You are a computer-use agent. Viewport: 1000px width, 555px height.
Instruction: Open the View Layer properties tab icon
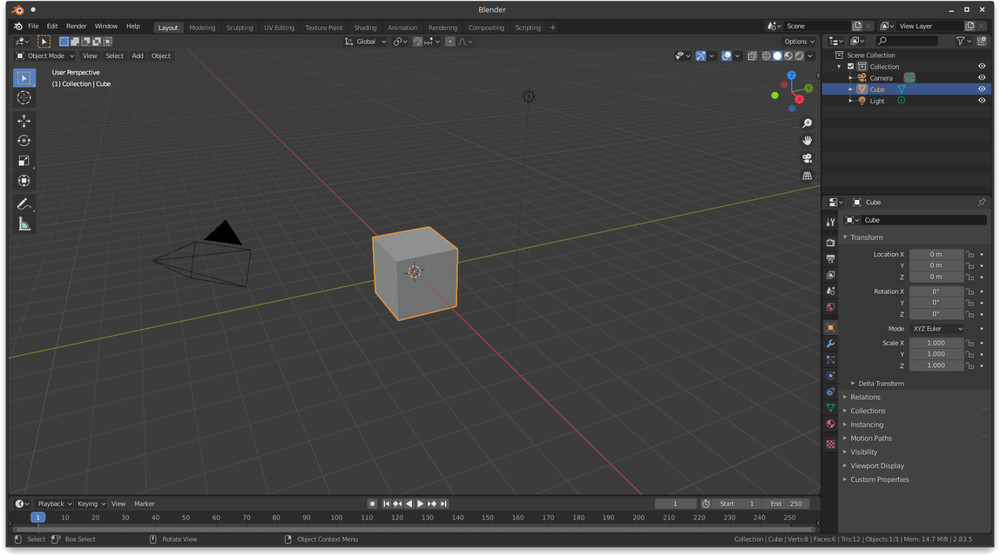(x=830, y=275)
